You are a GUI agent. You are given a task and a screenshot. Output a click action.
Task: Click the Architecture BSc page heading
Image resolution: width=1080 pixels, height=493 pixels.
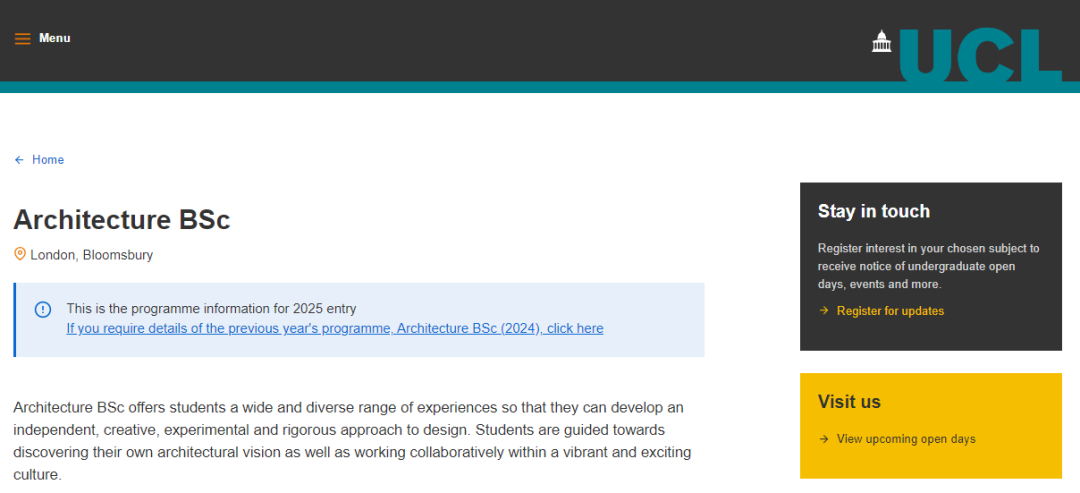click(x=122, y=220)
